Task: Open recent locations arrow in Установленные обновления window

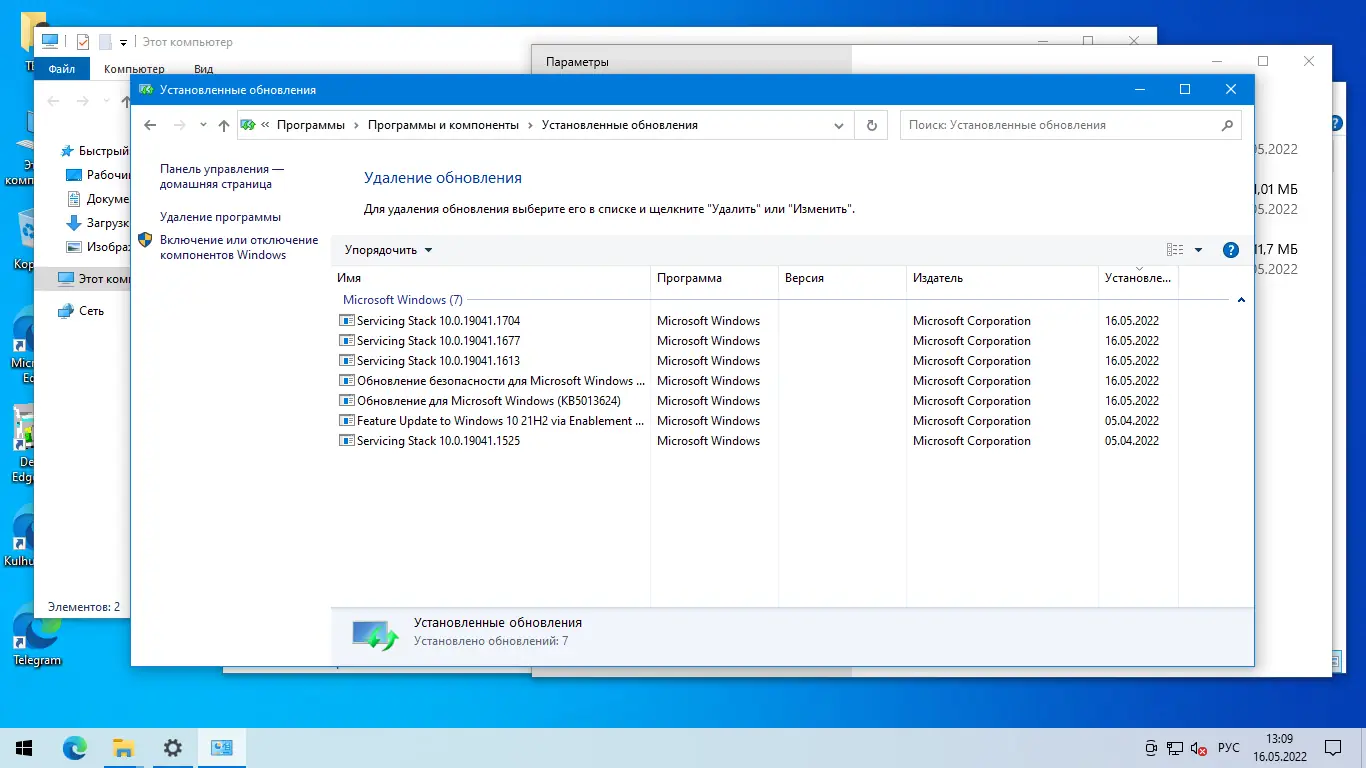Action: (203, 125)
